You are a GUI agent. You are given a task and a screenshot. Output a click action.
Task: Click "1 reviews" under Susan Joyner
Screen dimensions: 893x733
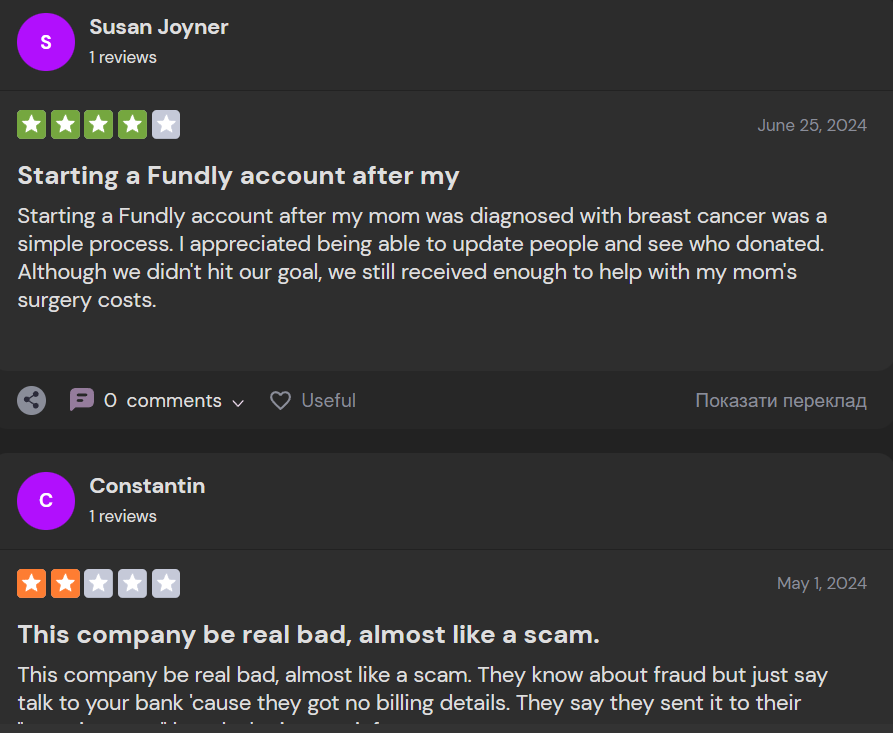pyautogui.click(x=123, y=58)
